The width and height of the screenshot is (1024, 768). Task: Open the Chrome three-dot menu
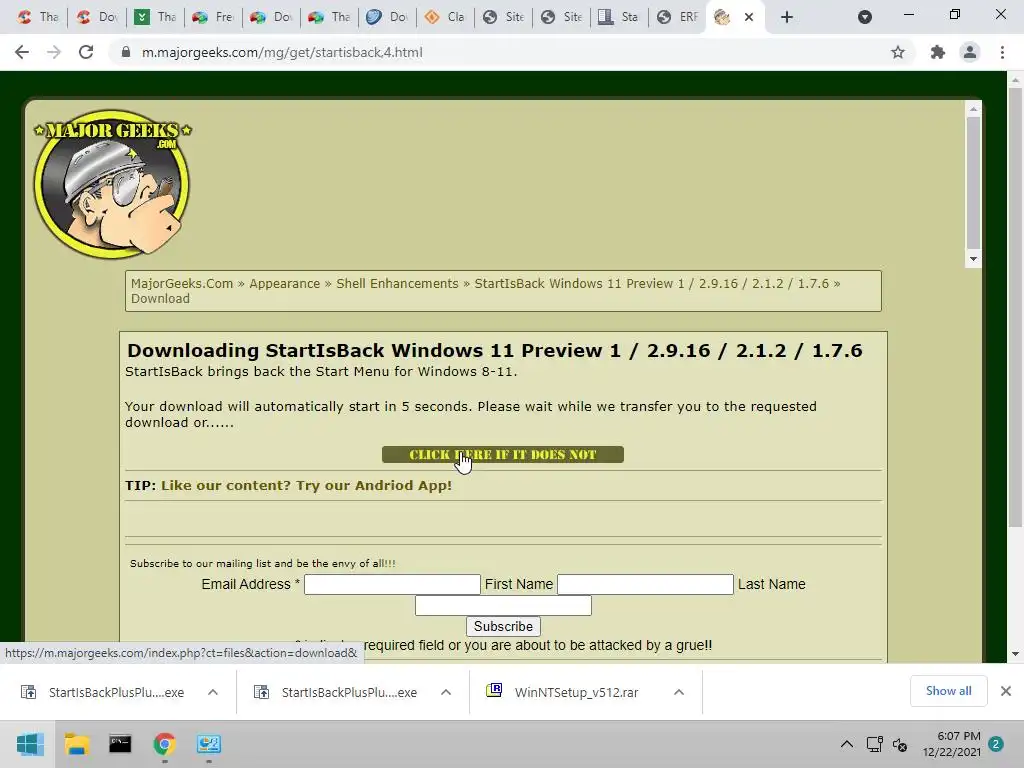[x=1002, y=52]
